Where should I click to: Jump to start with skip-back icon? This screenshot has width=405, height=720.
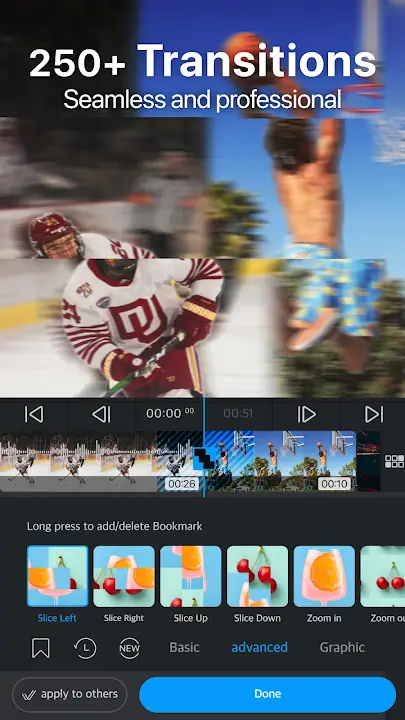click(34, 414)
